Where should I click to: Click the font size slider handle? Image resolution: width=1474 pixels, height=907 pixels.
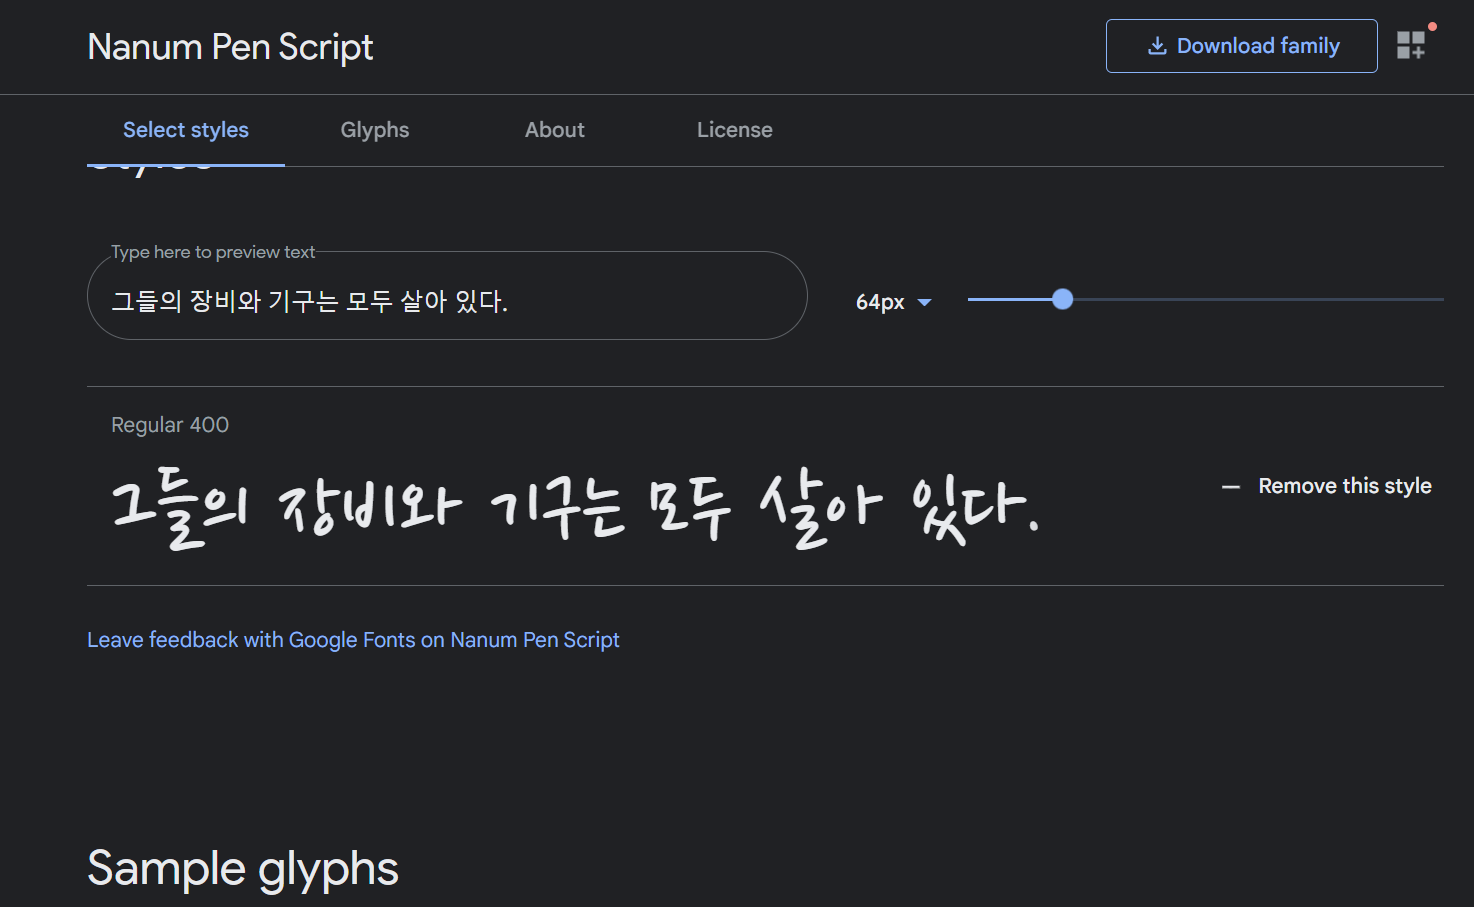pyautogui.click(x=1062, y=299)
